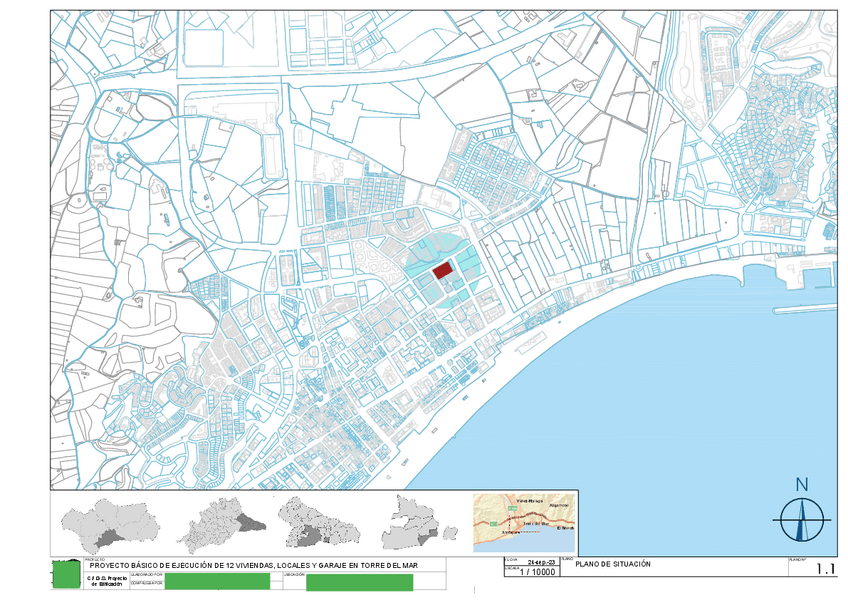848x600 pixels.
Task: Click the 1 / 10000 scale value
Action: point(539,572)
